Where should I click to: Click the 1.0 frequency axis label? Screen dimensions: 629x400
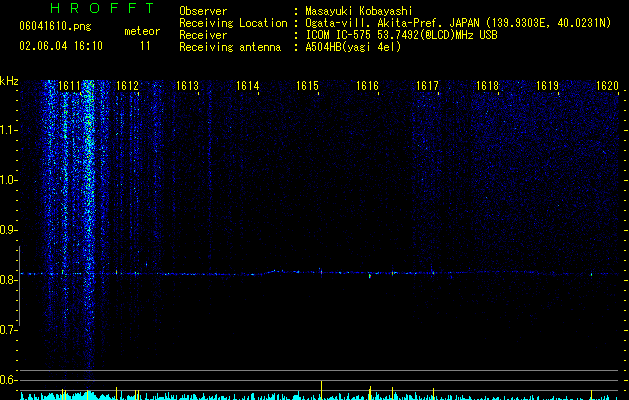(8, 180)
